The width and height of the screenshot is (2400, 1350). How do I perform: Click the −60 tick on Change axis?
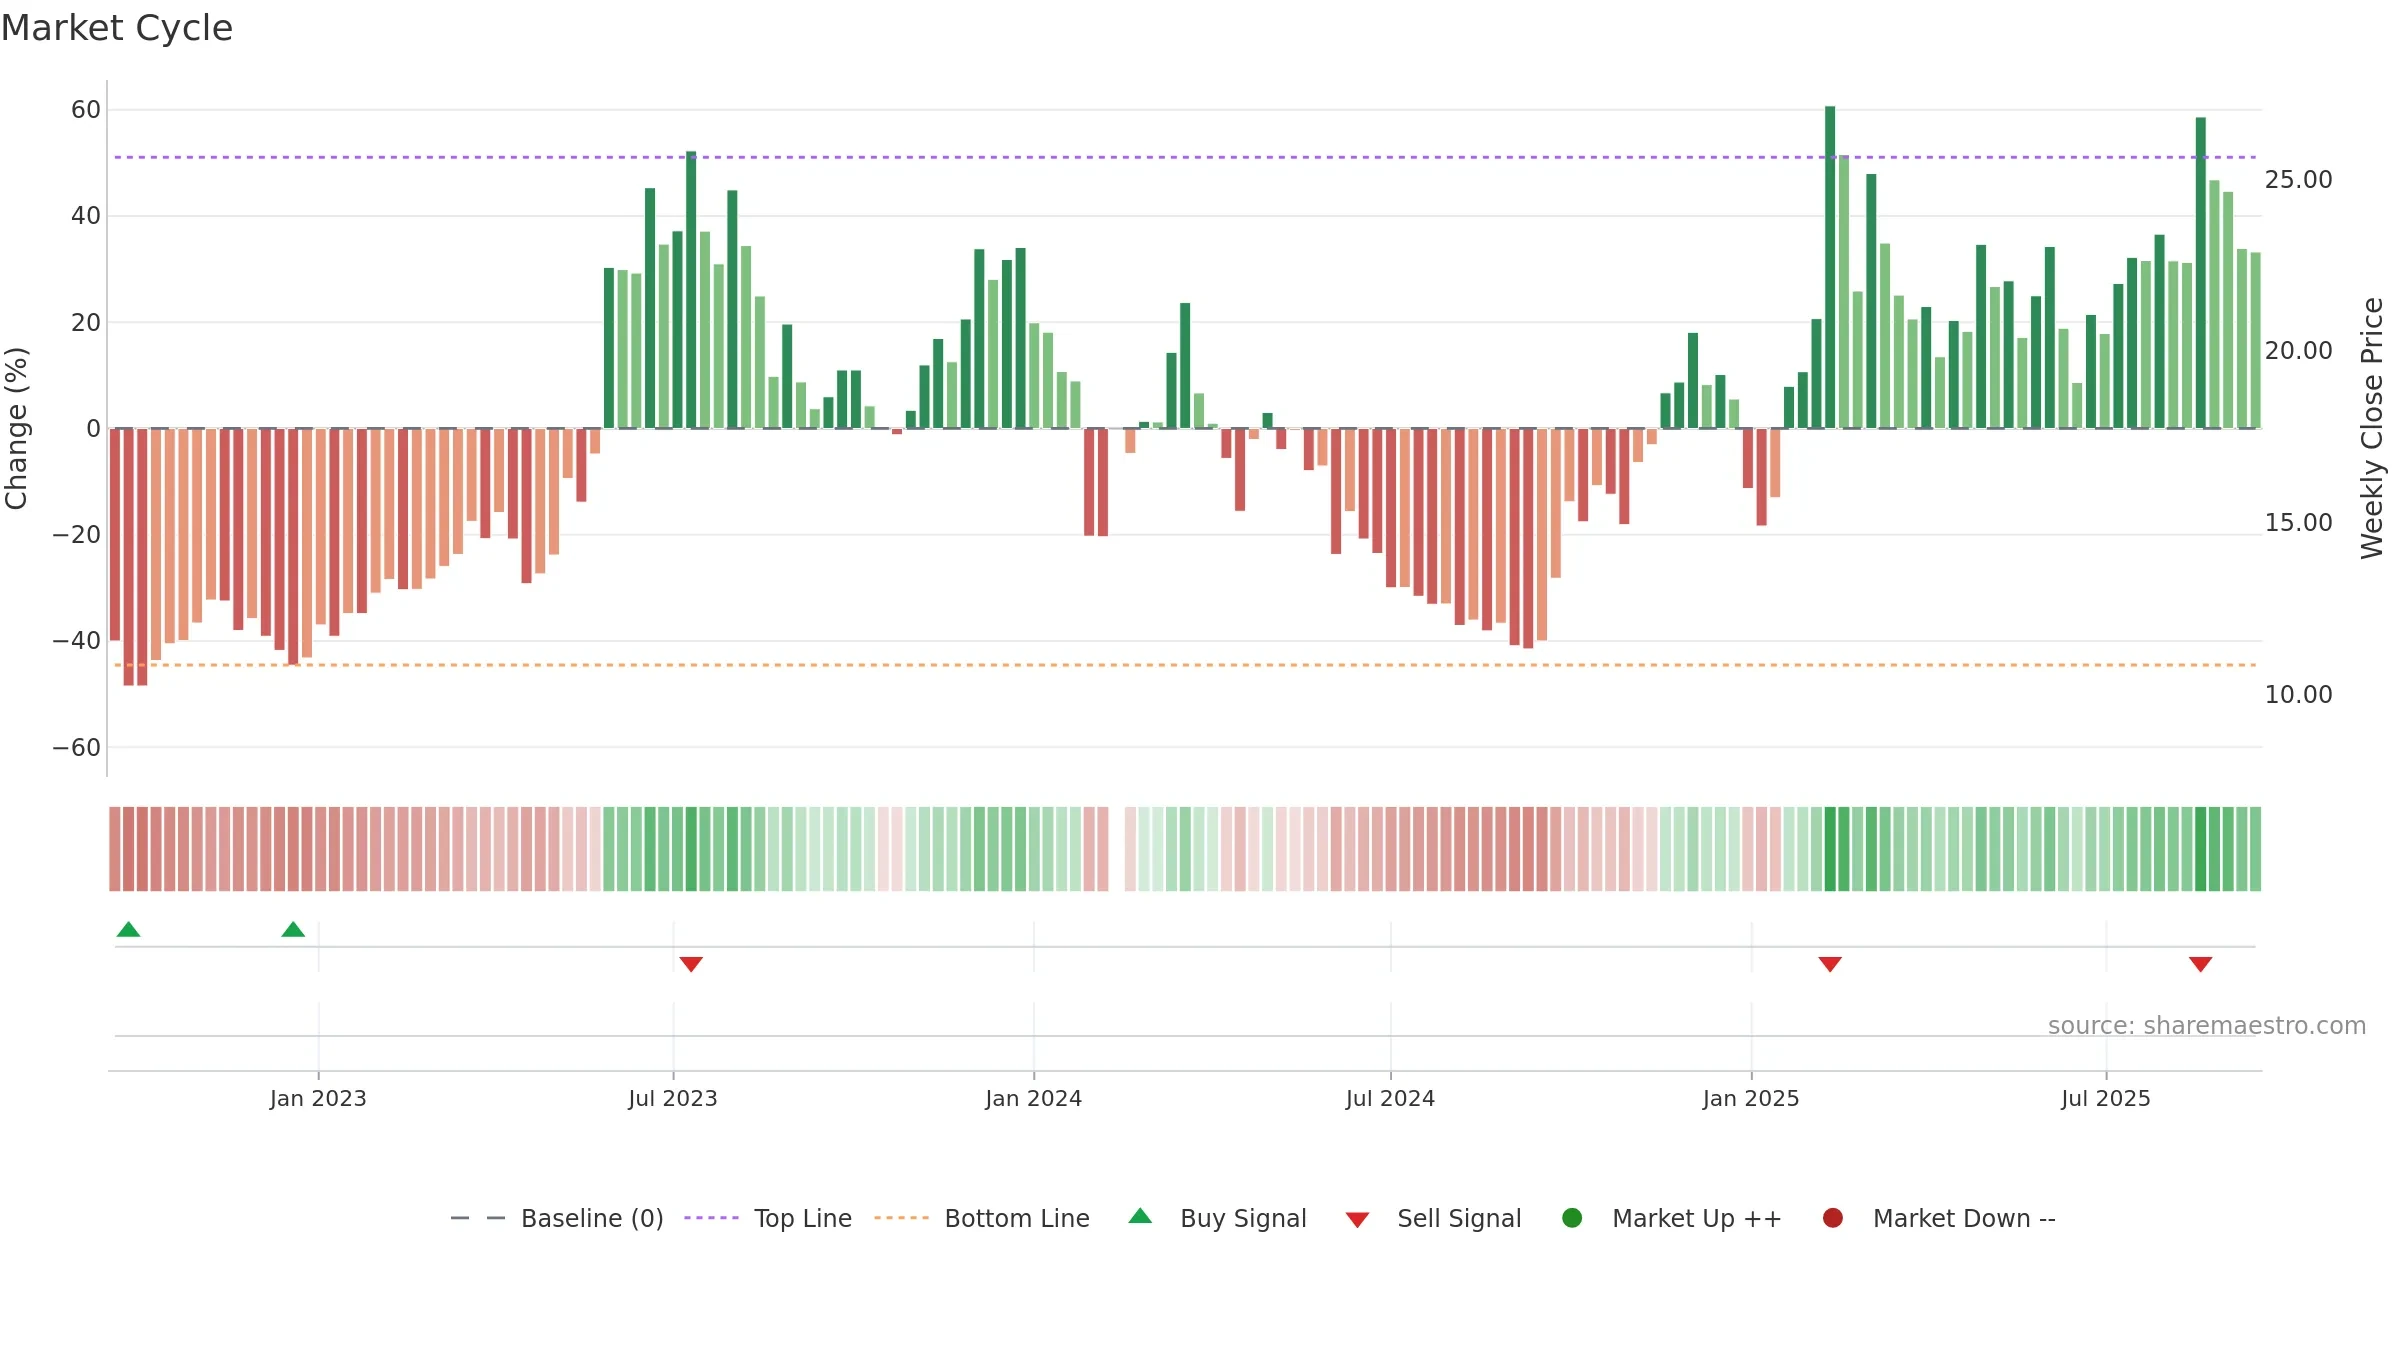(x=77, y=748)
